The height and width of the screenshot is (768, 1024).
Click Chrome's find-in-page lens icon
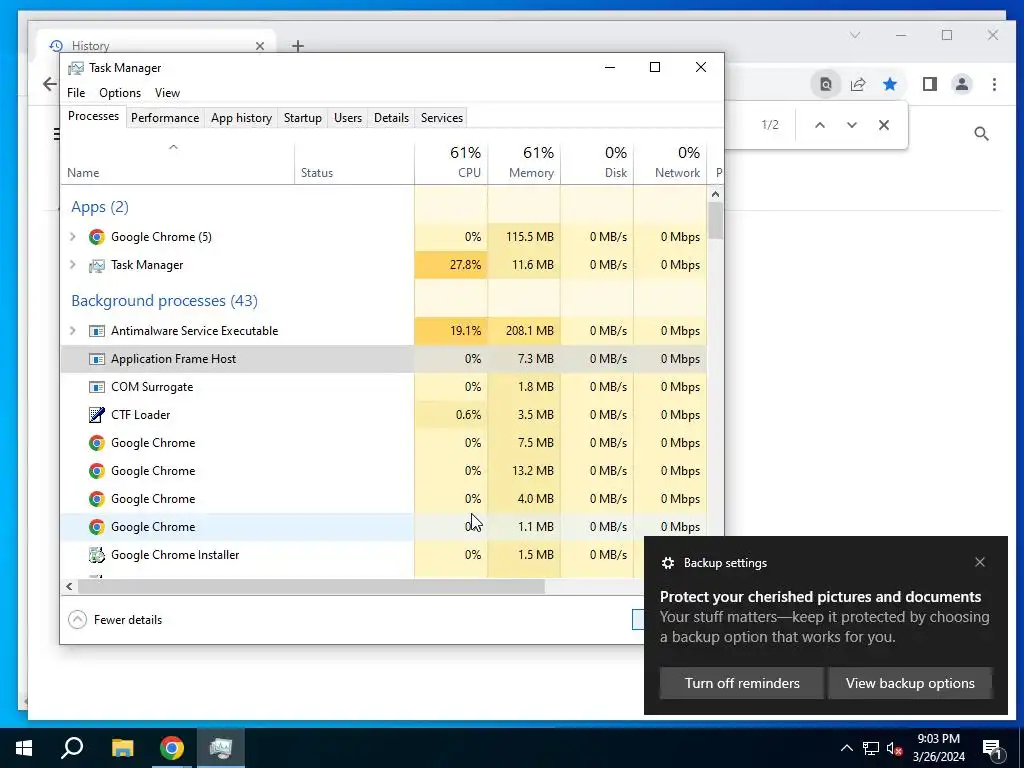tap(826, 84)
